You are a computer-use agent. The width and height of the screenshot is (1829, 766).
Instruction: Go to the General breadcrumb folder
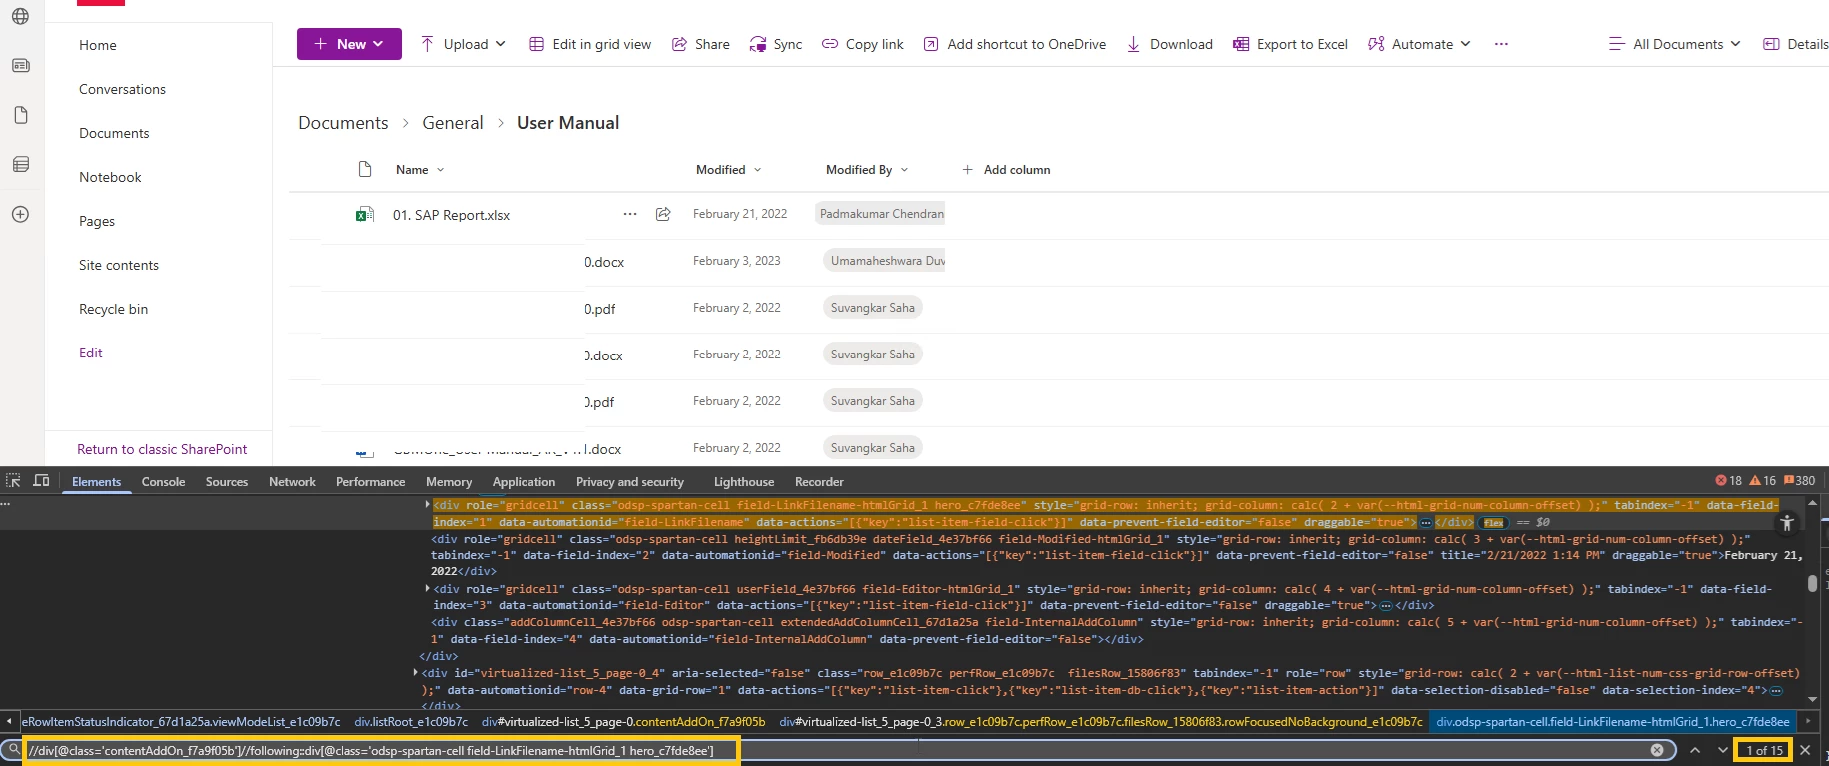(452, 123)
